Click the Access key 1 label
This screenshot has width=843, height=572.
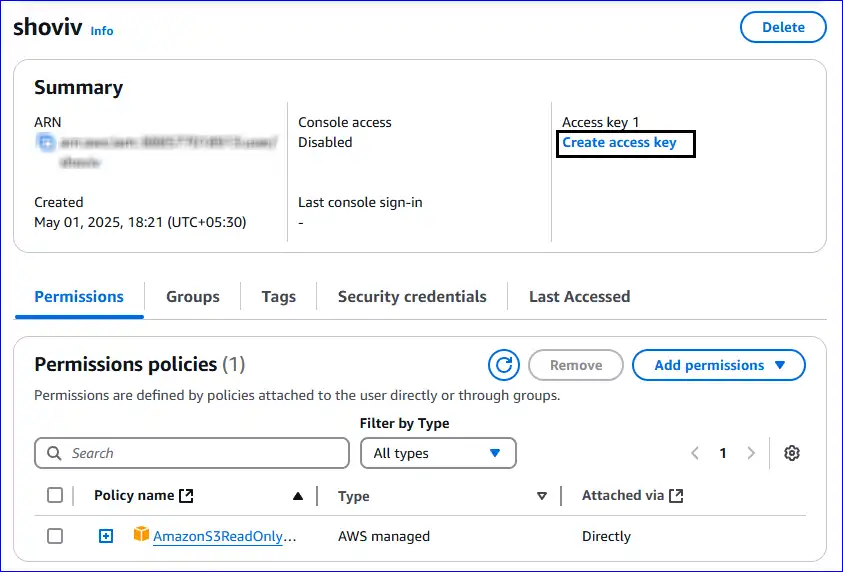(x=601, y=123)
